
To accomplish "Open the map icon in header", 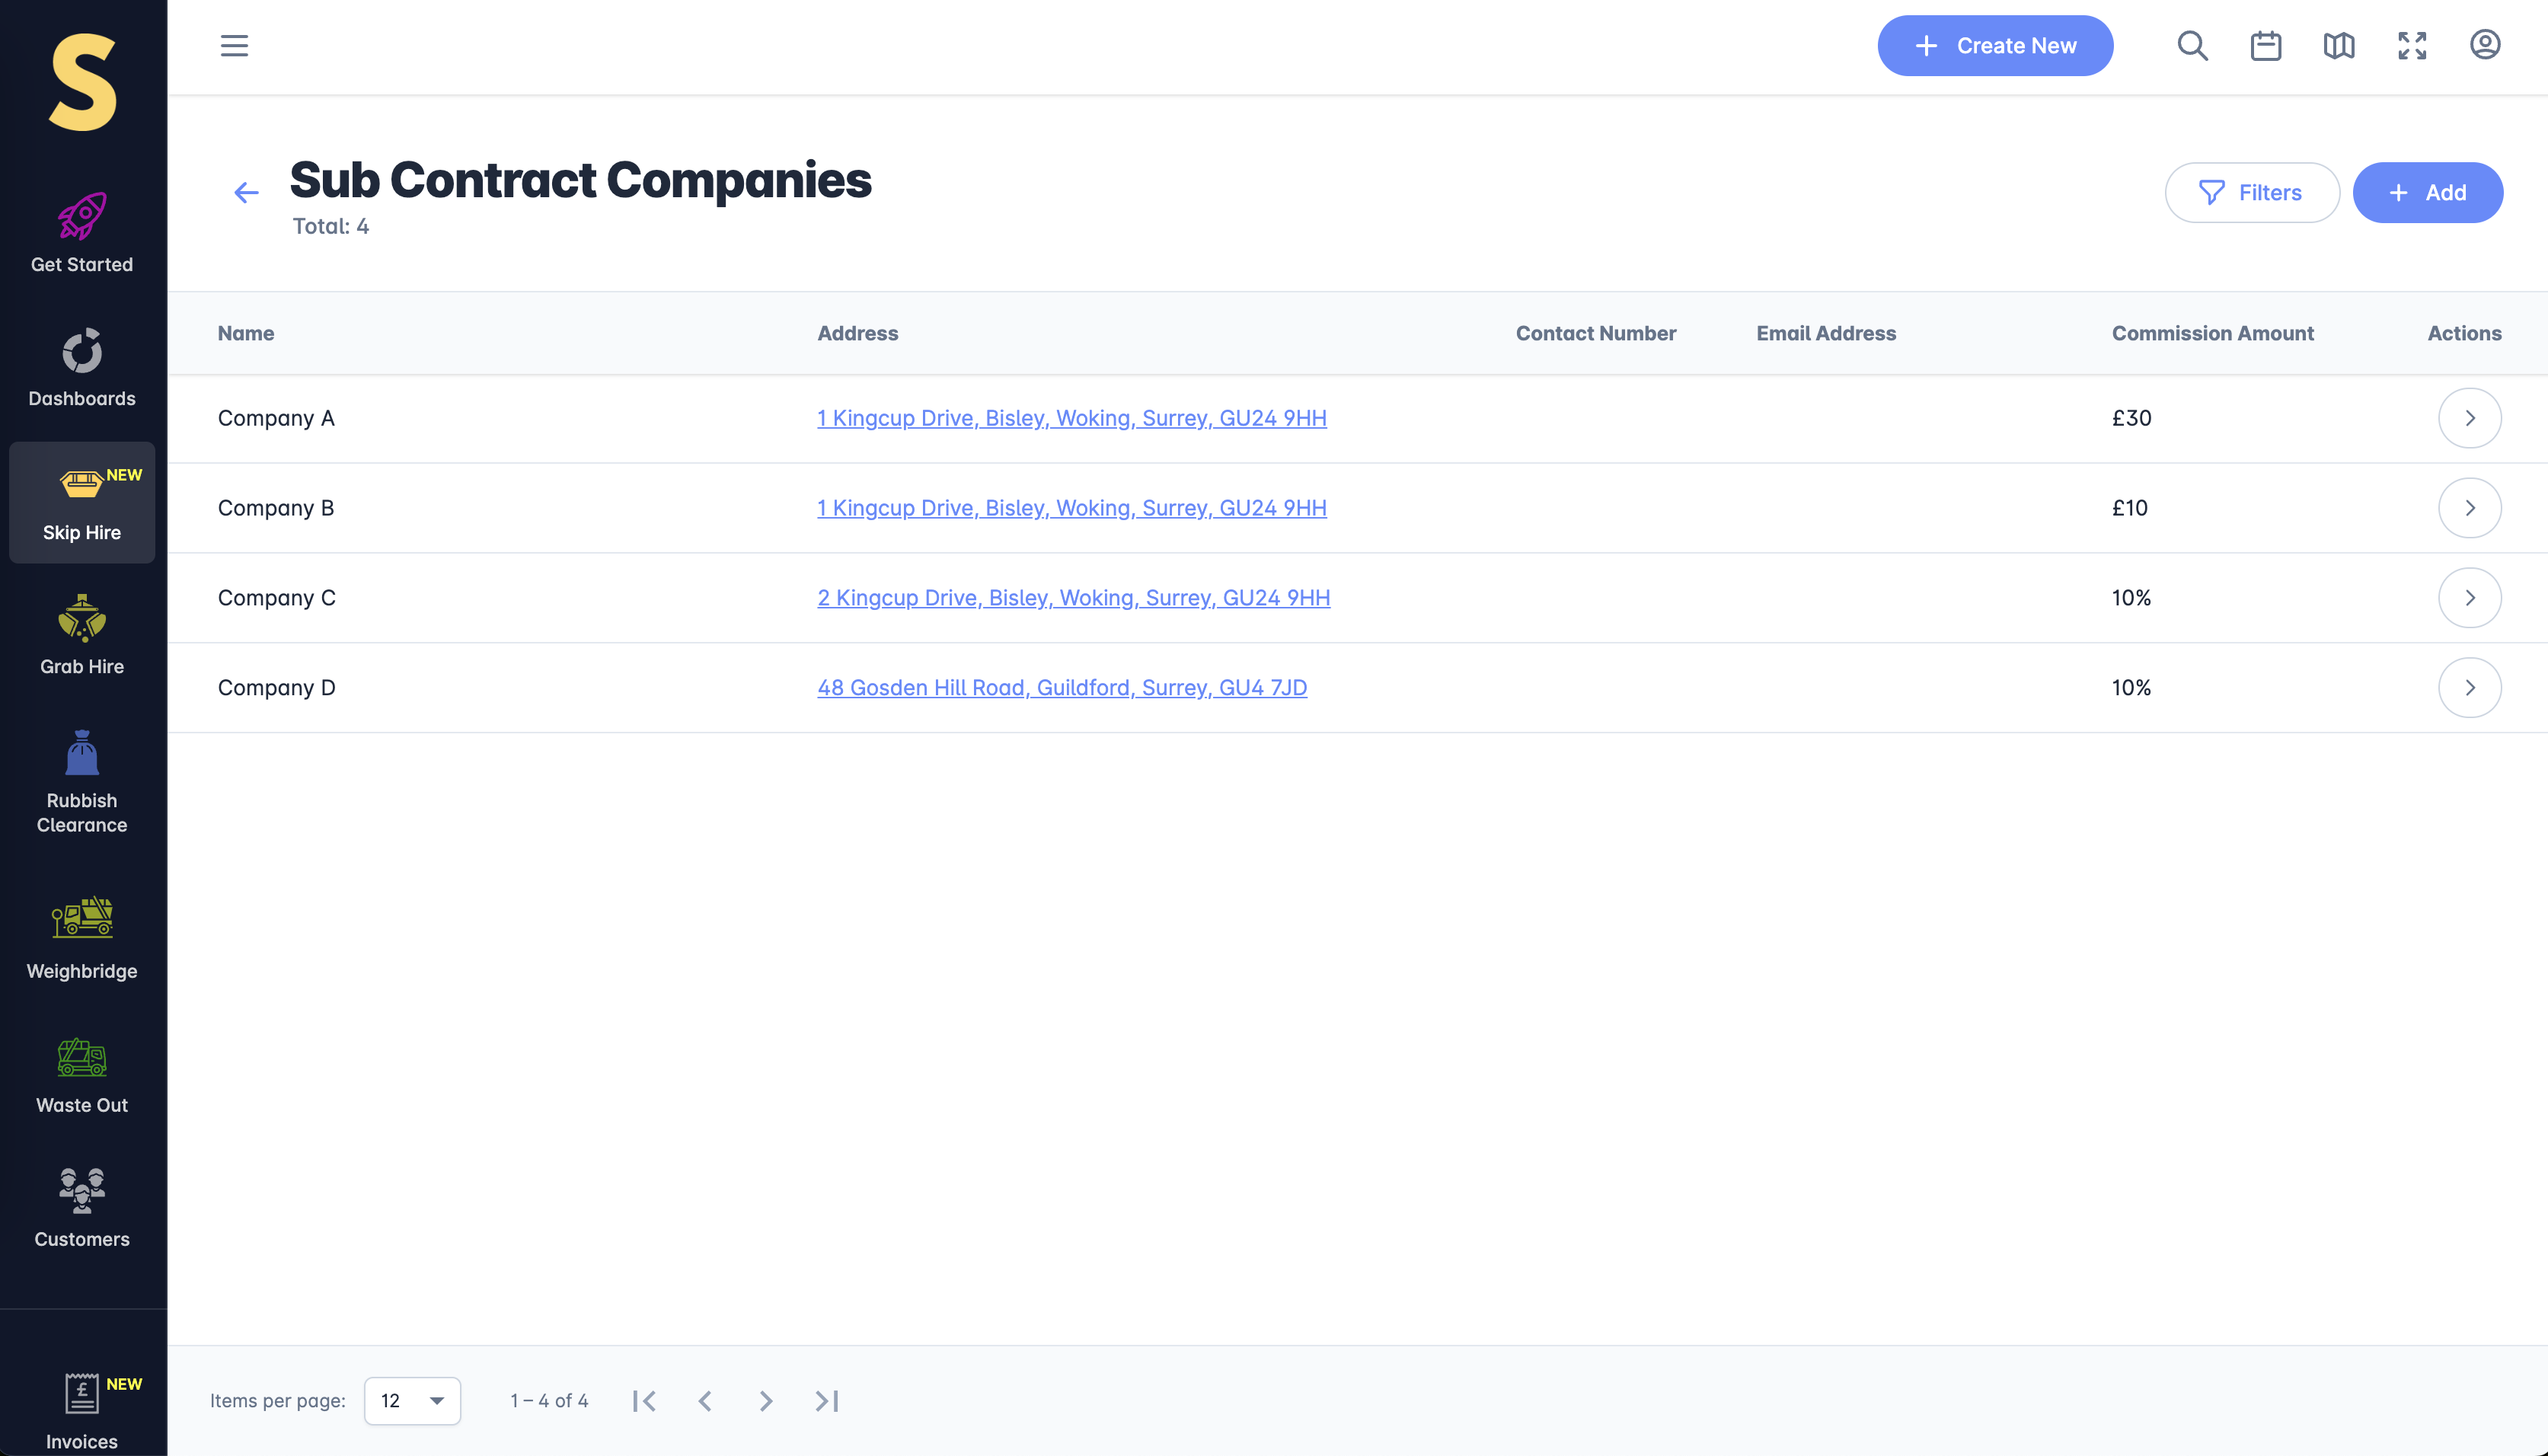I will pos(2338,46).
